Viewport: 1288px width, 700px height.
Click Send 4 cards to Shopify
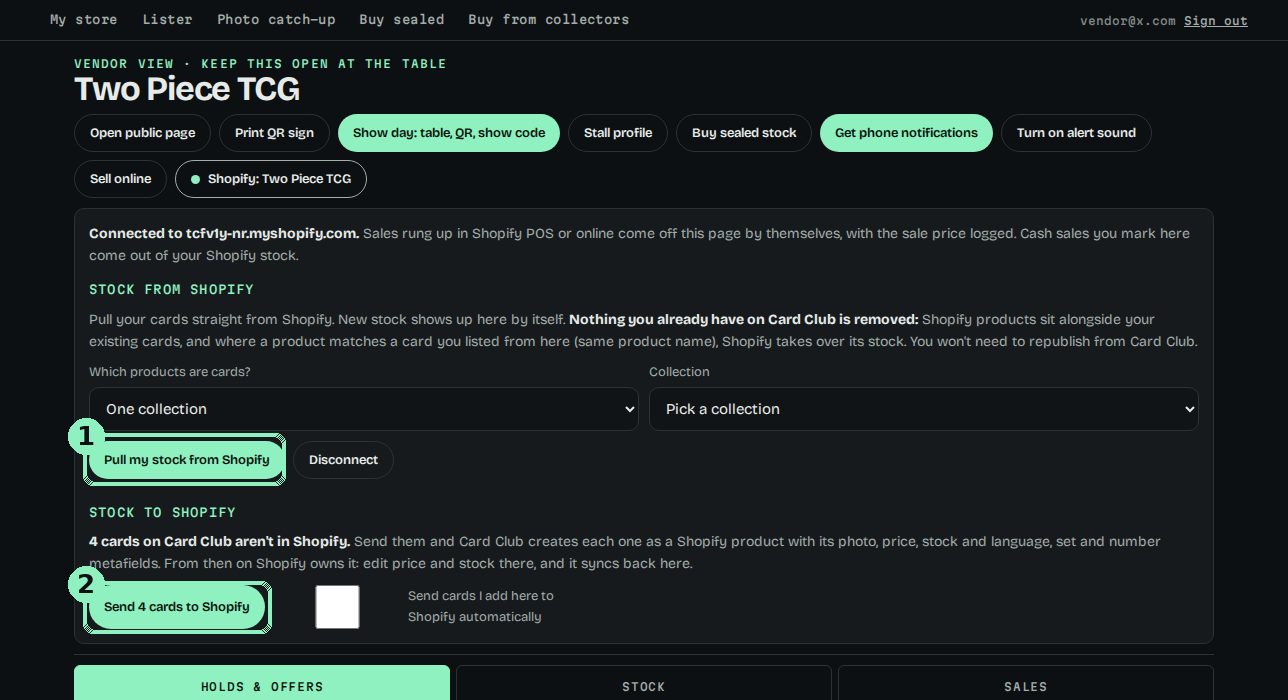(x=177, y=607)
